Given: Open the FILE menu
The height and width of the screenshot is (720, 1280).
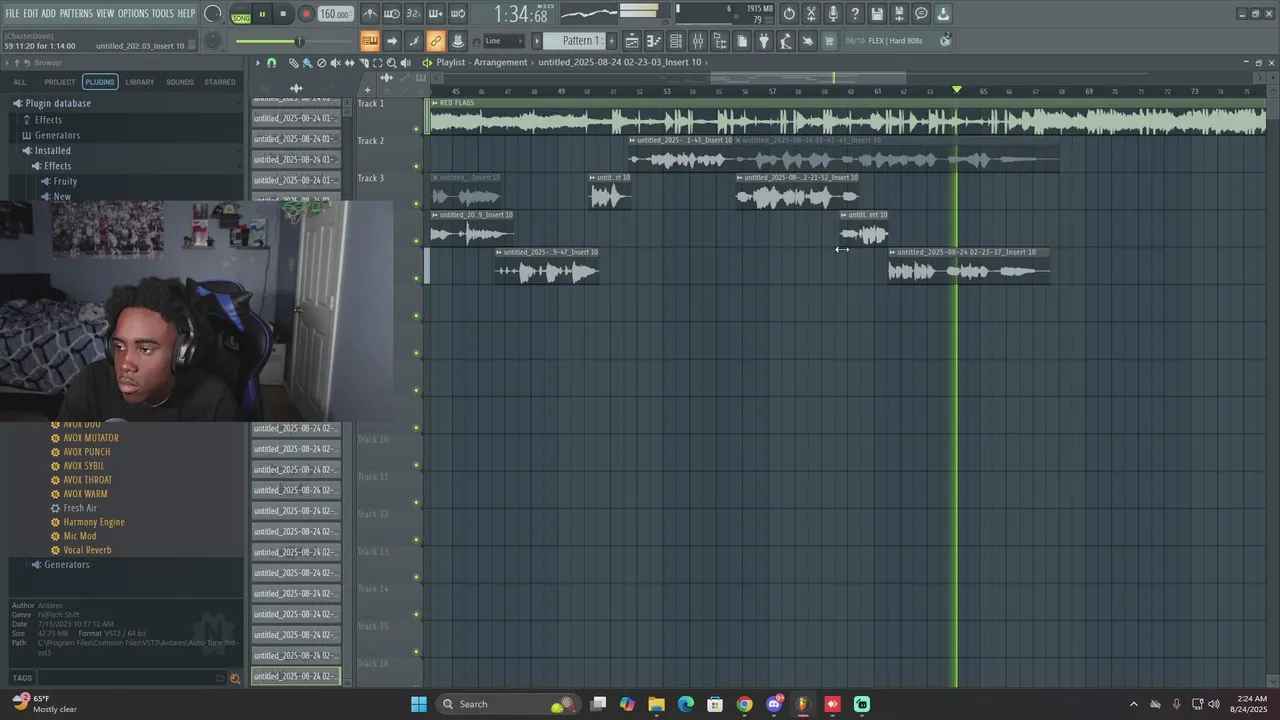Looking at the screenshot, I should tap(13, 13).
